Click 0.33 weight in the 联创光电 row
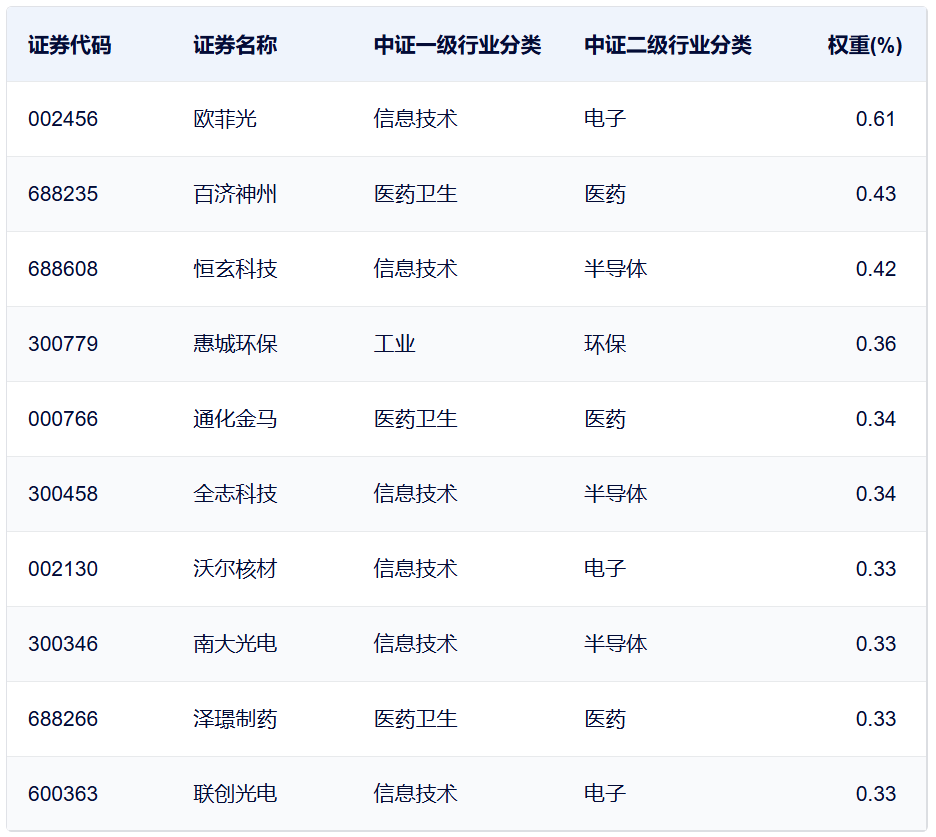Viewport: 936px width, 837px height. pyautogui.click(x=876, y=794)
